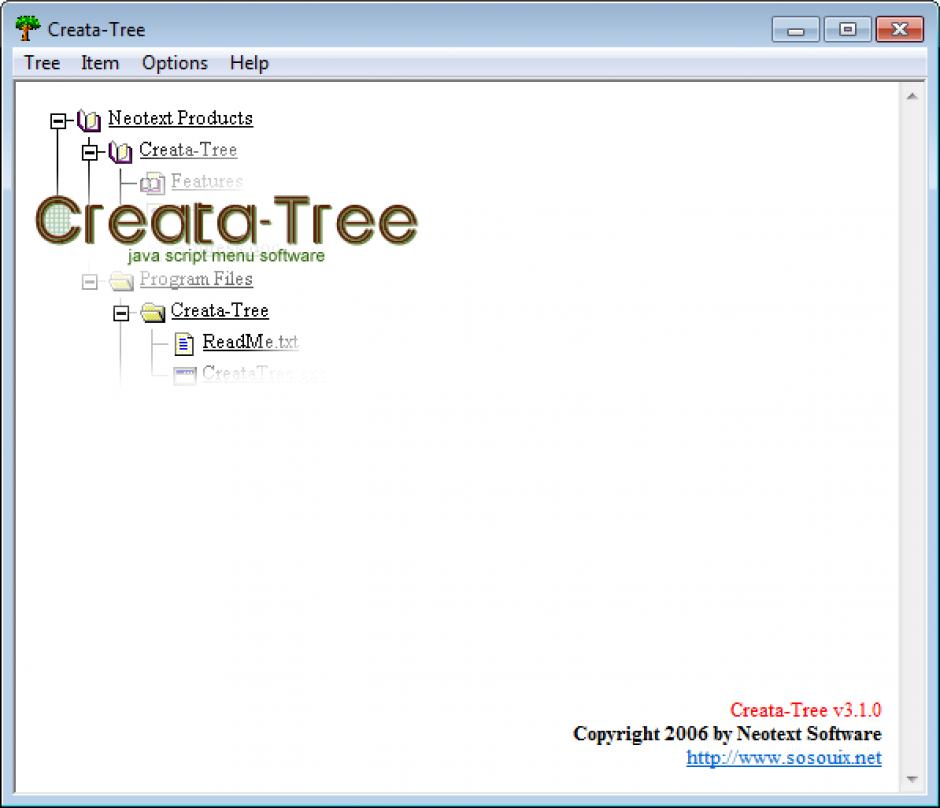Select the ReadMe.txt tree item
Screen dimensions: 940x808
pos(250,342)
